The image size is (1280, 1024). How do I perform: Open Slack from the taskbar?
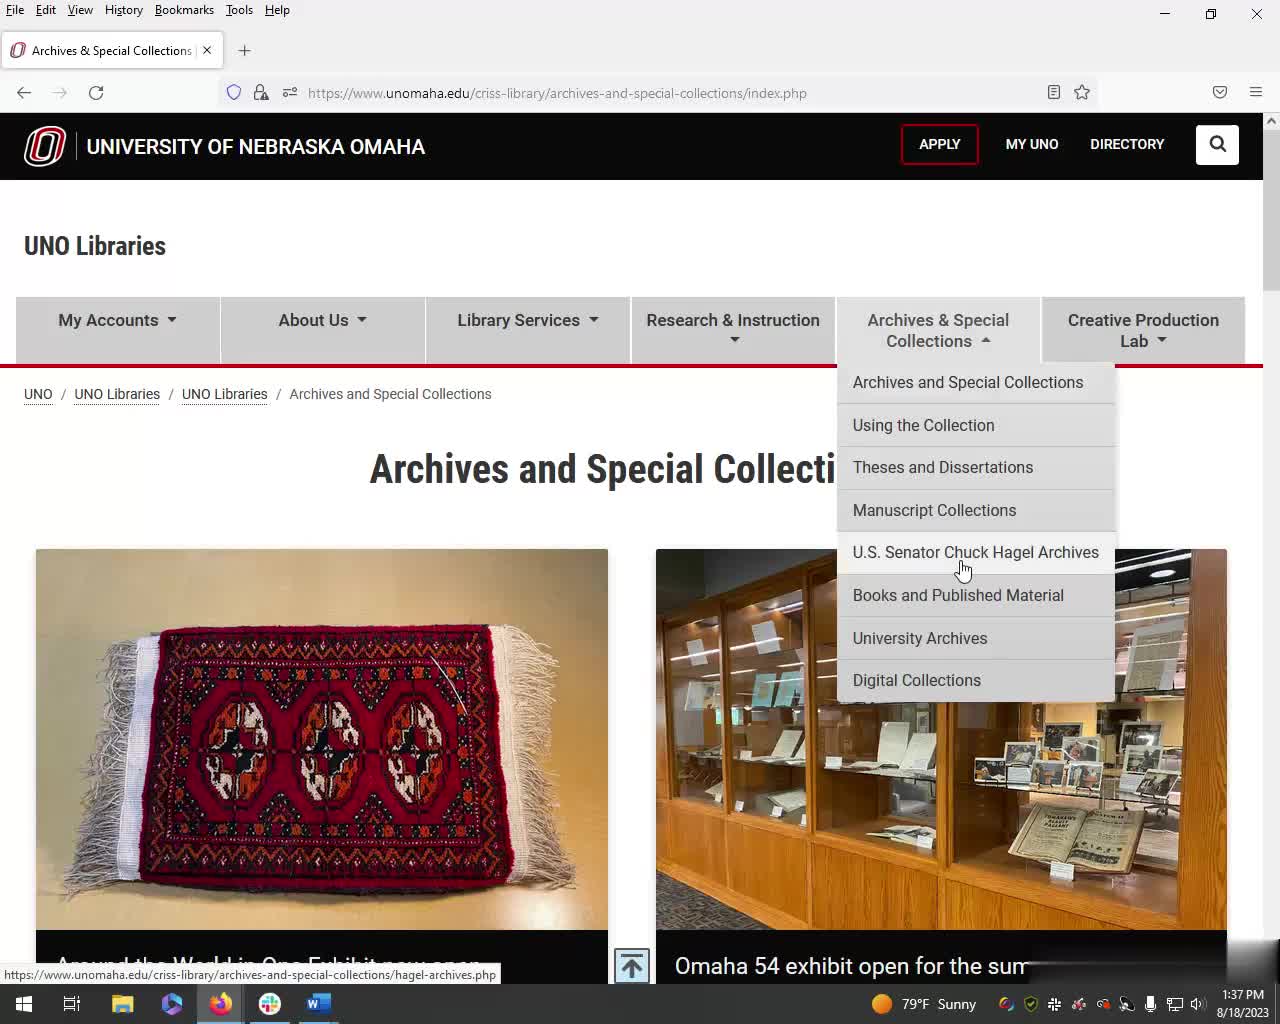[270, 1004]
